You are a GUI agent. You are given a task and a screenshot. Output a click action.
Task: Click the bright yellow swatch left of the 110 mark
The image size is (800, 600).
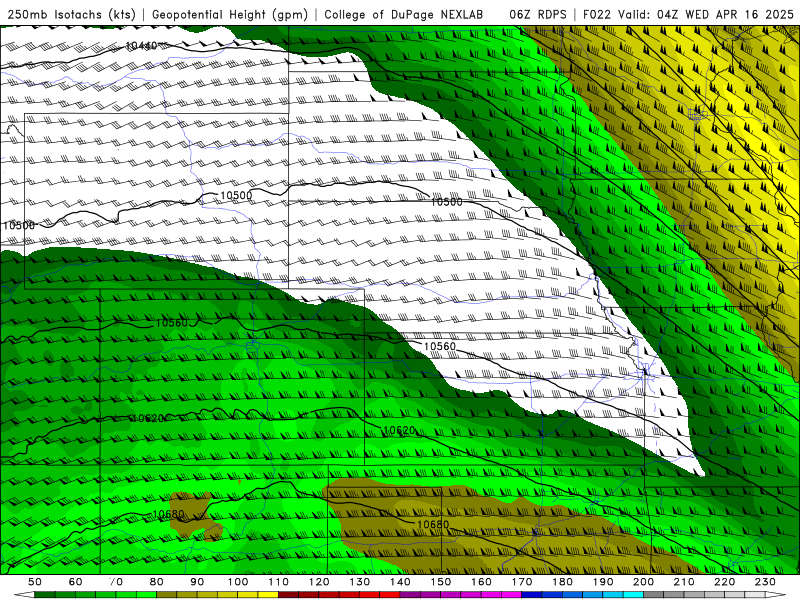[x=268, y=595]
